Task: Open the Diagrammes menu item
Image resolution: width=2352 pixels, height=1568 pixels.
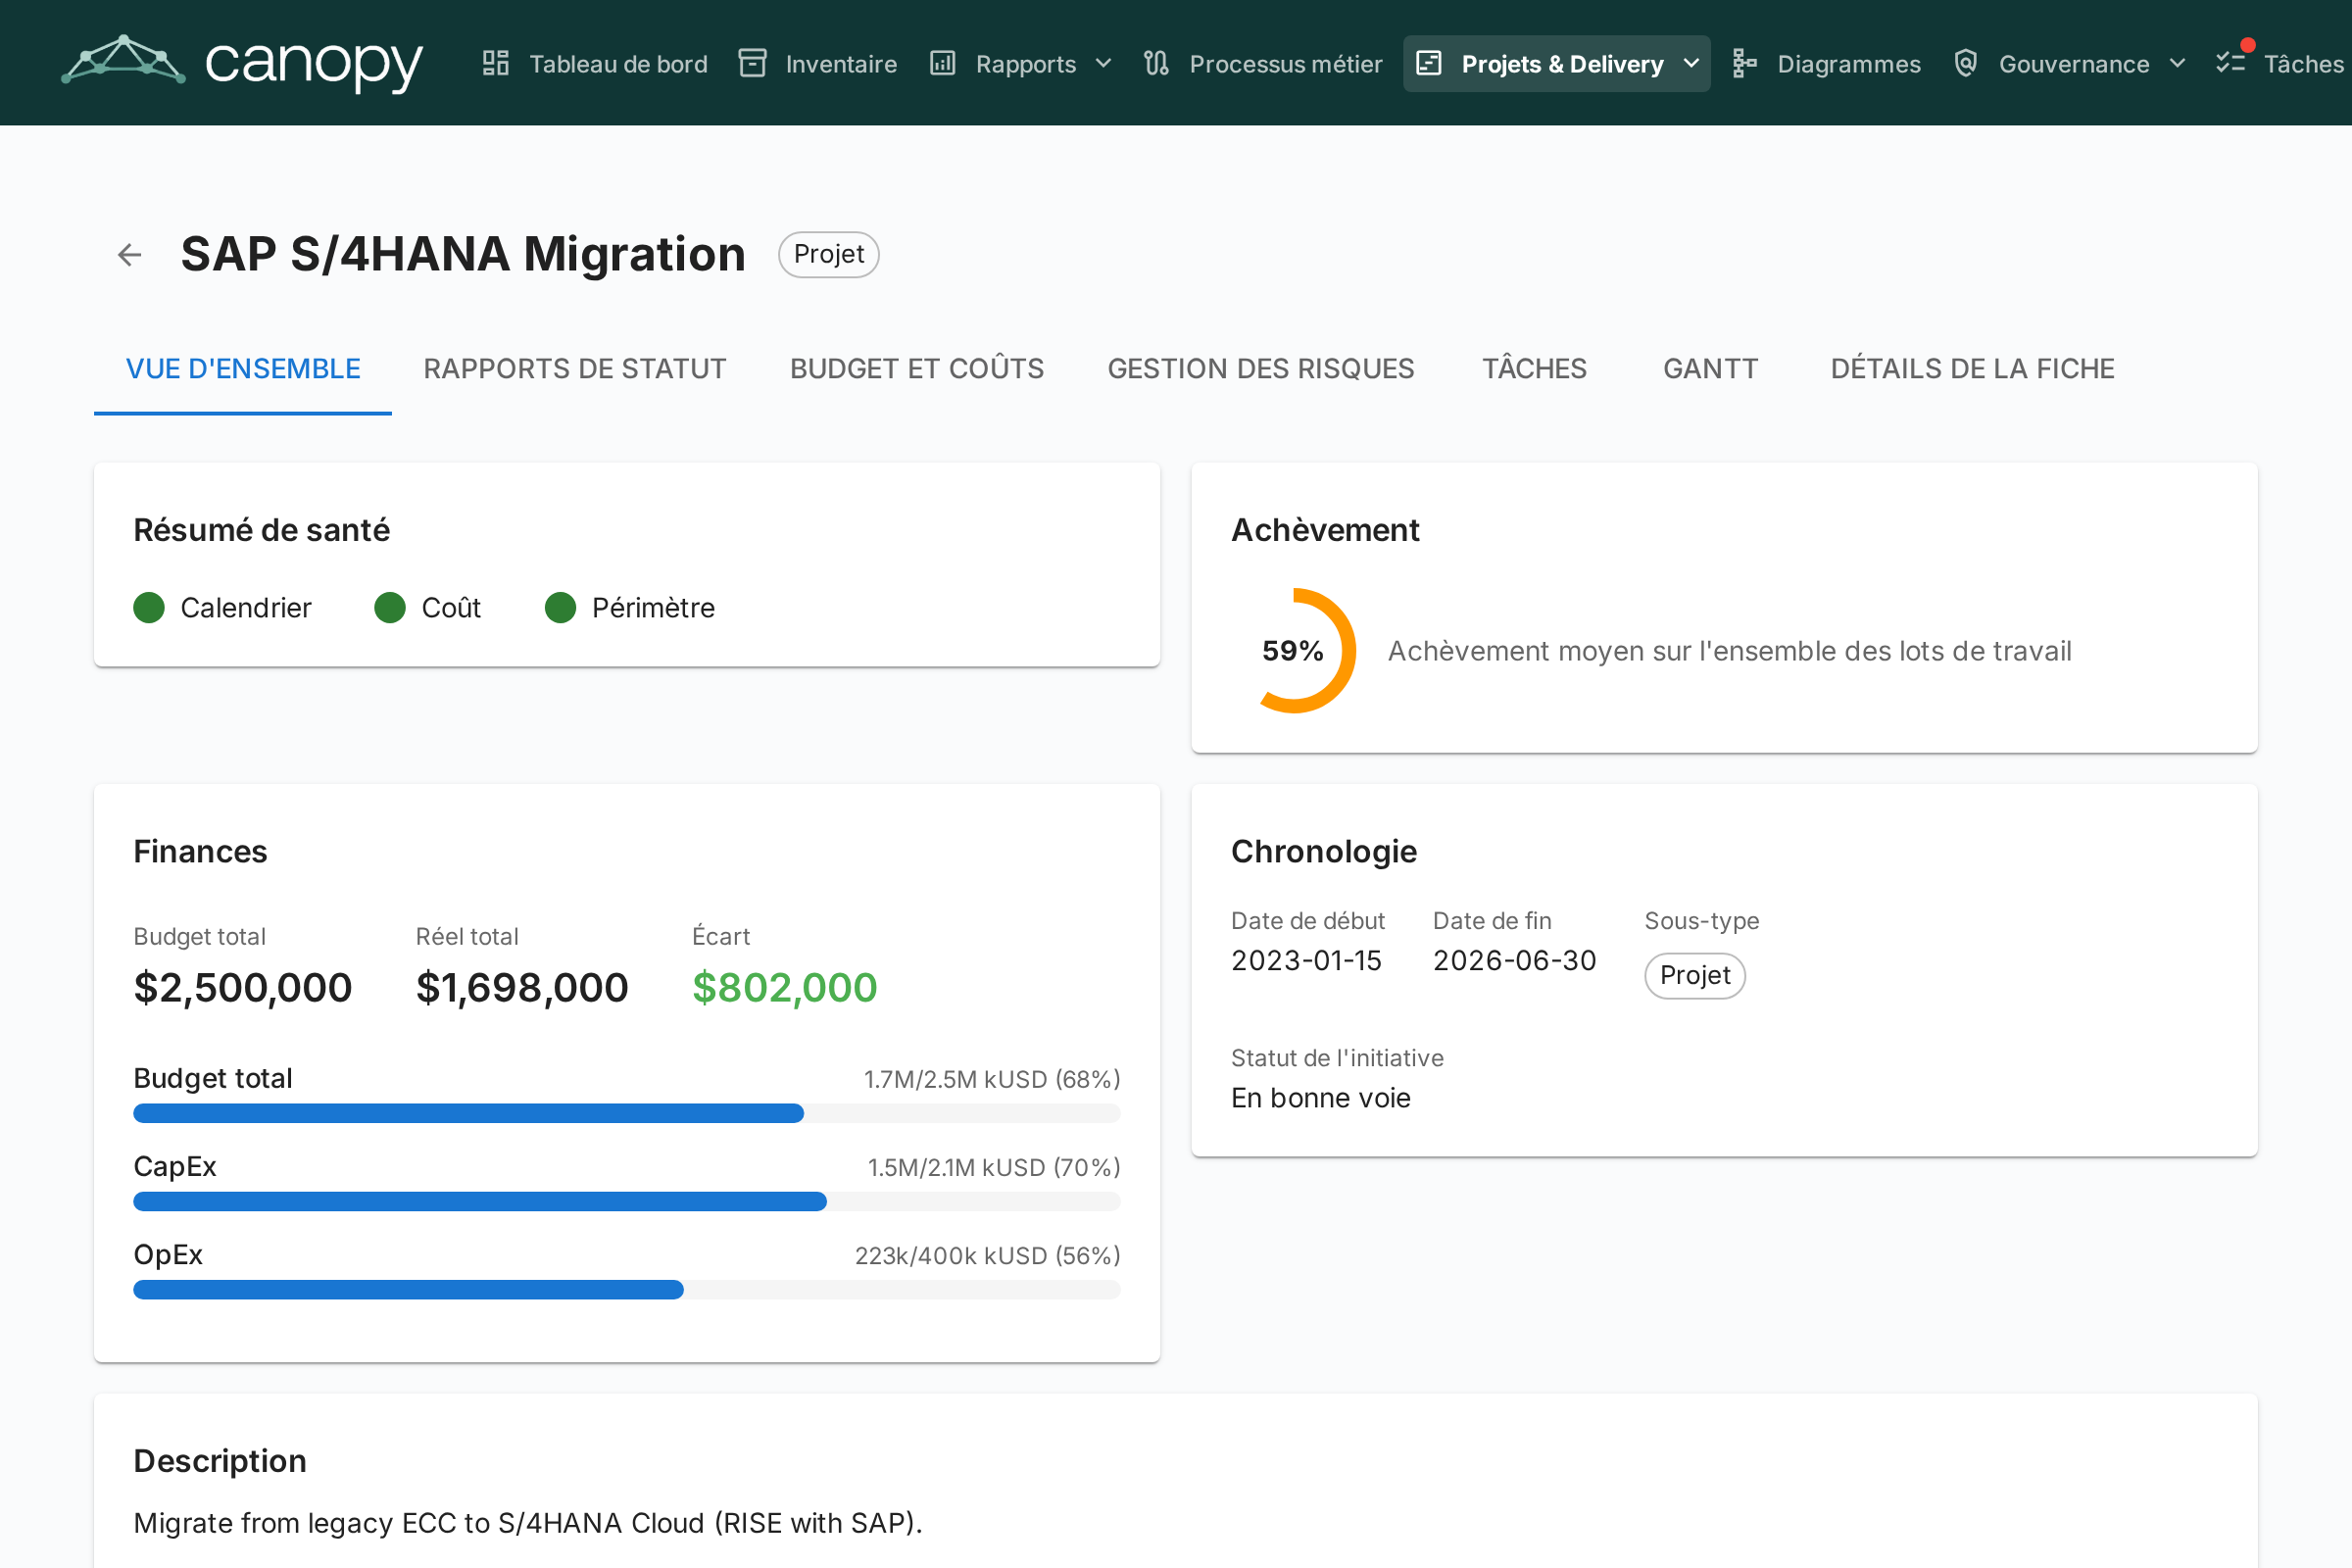Action: 1826,64
